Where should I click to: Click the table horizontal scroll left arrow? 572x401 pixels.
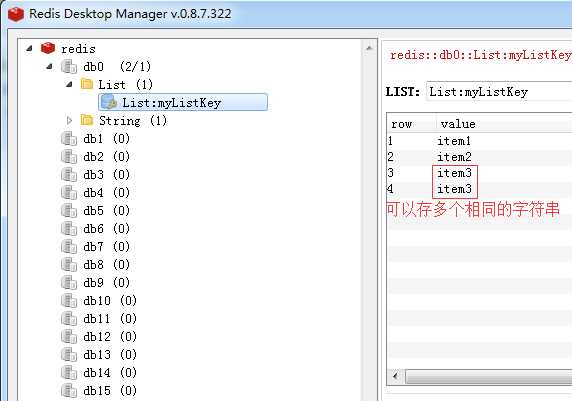pos(395,376)
